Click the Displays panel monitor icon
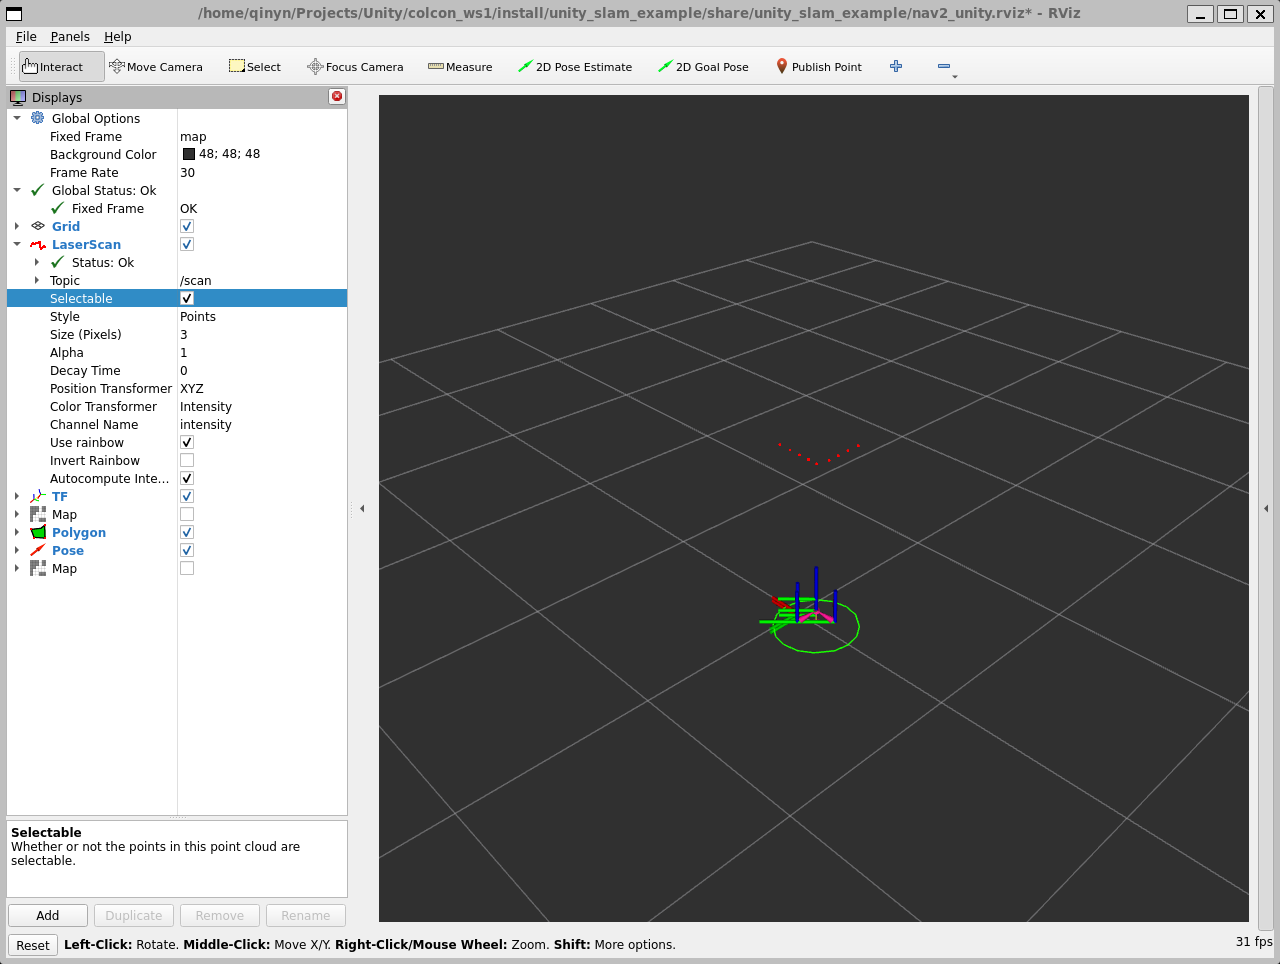Screen dimensions: 1280x964 tap(18, 97)
